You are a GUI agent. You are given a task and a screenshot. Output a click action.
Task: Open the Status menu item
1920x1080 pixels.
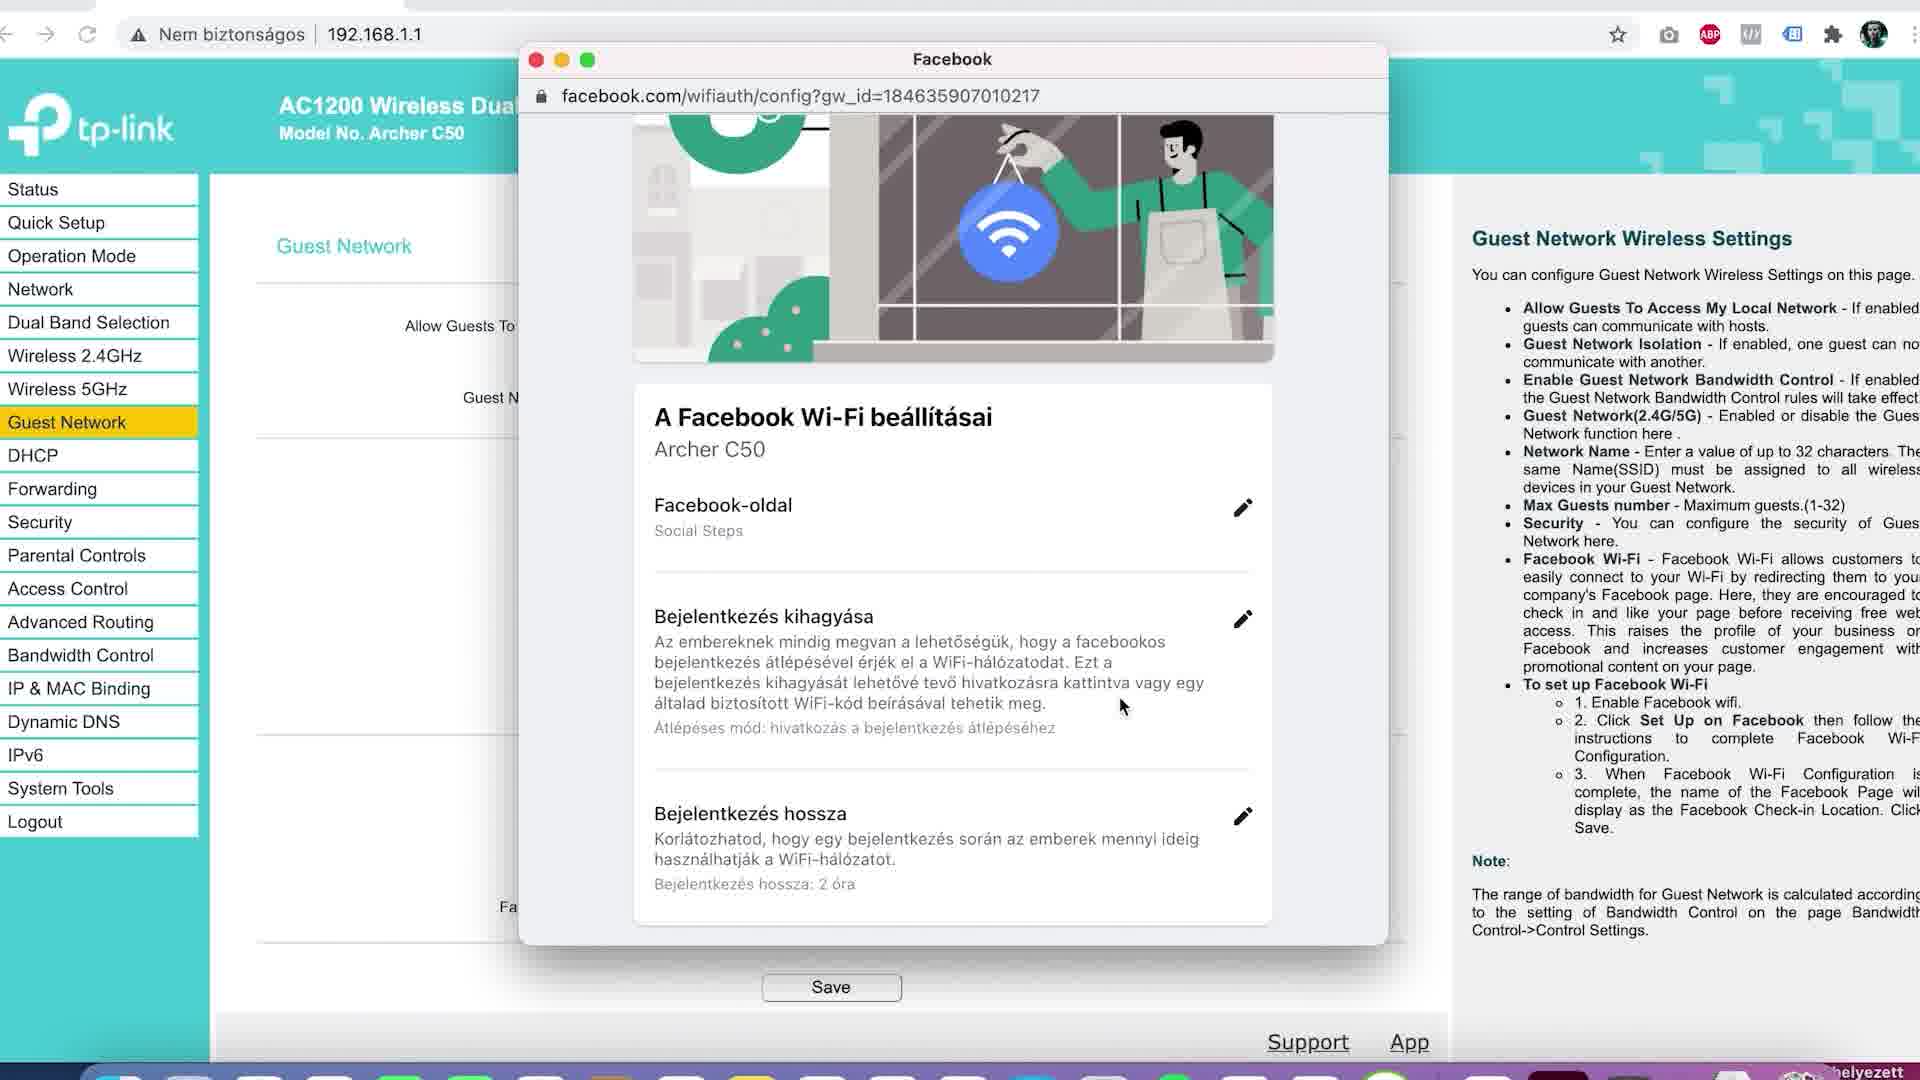[x=99, y=190]
